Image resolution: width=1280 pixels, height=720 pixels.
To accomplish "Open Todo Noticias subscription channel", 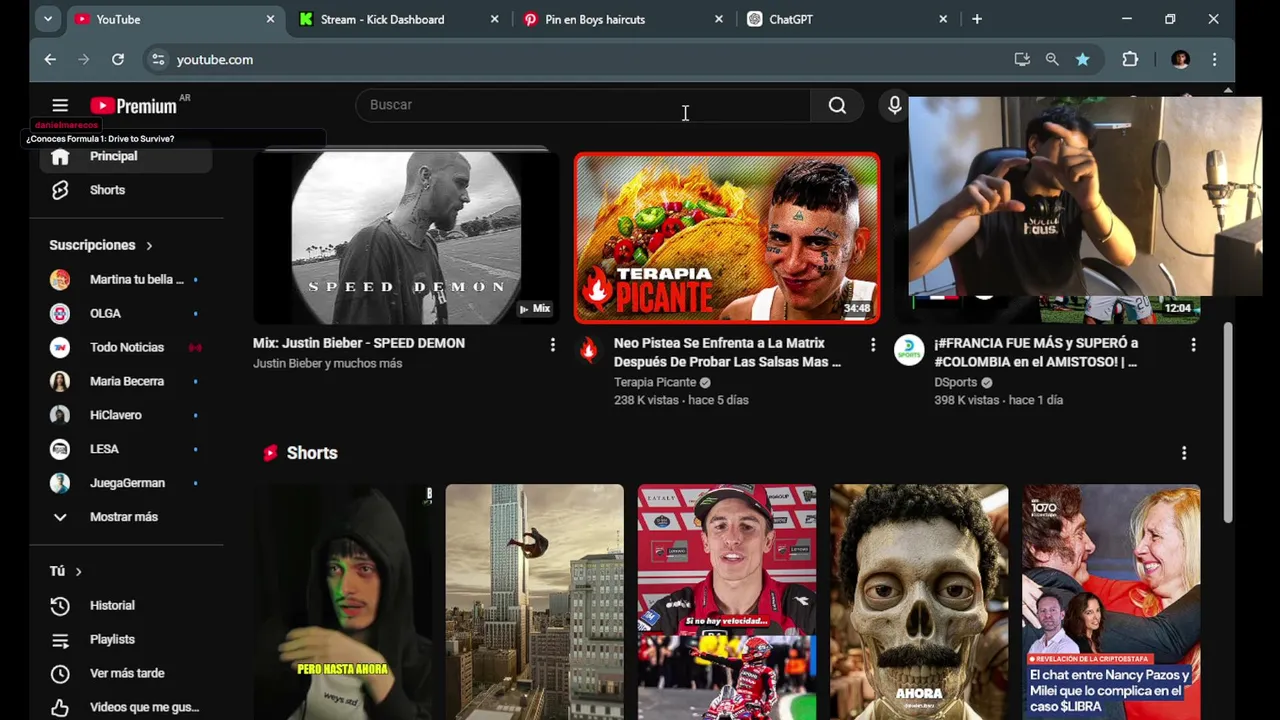I will pos(126,347).
